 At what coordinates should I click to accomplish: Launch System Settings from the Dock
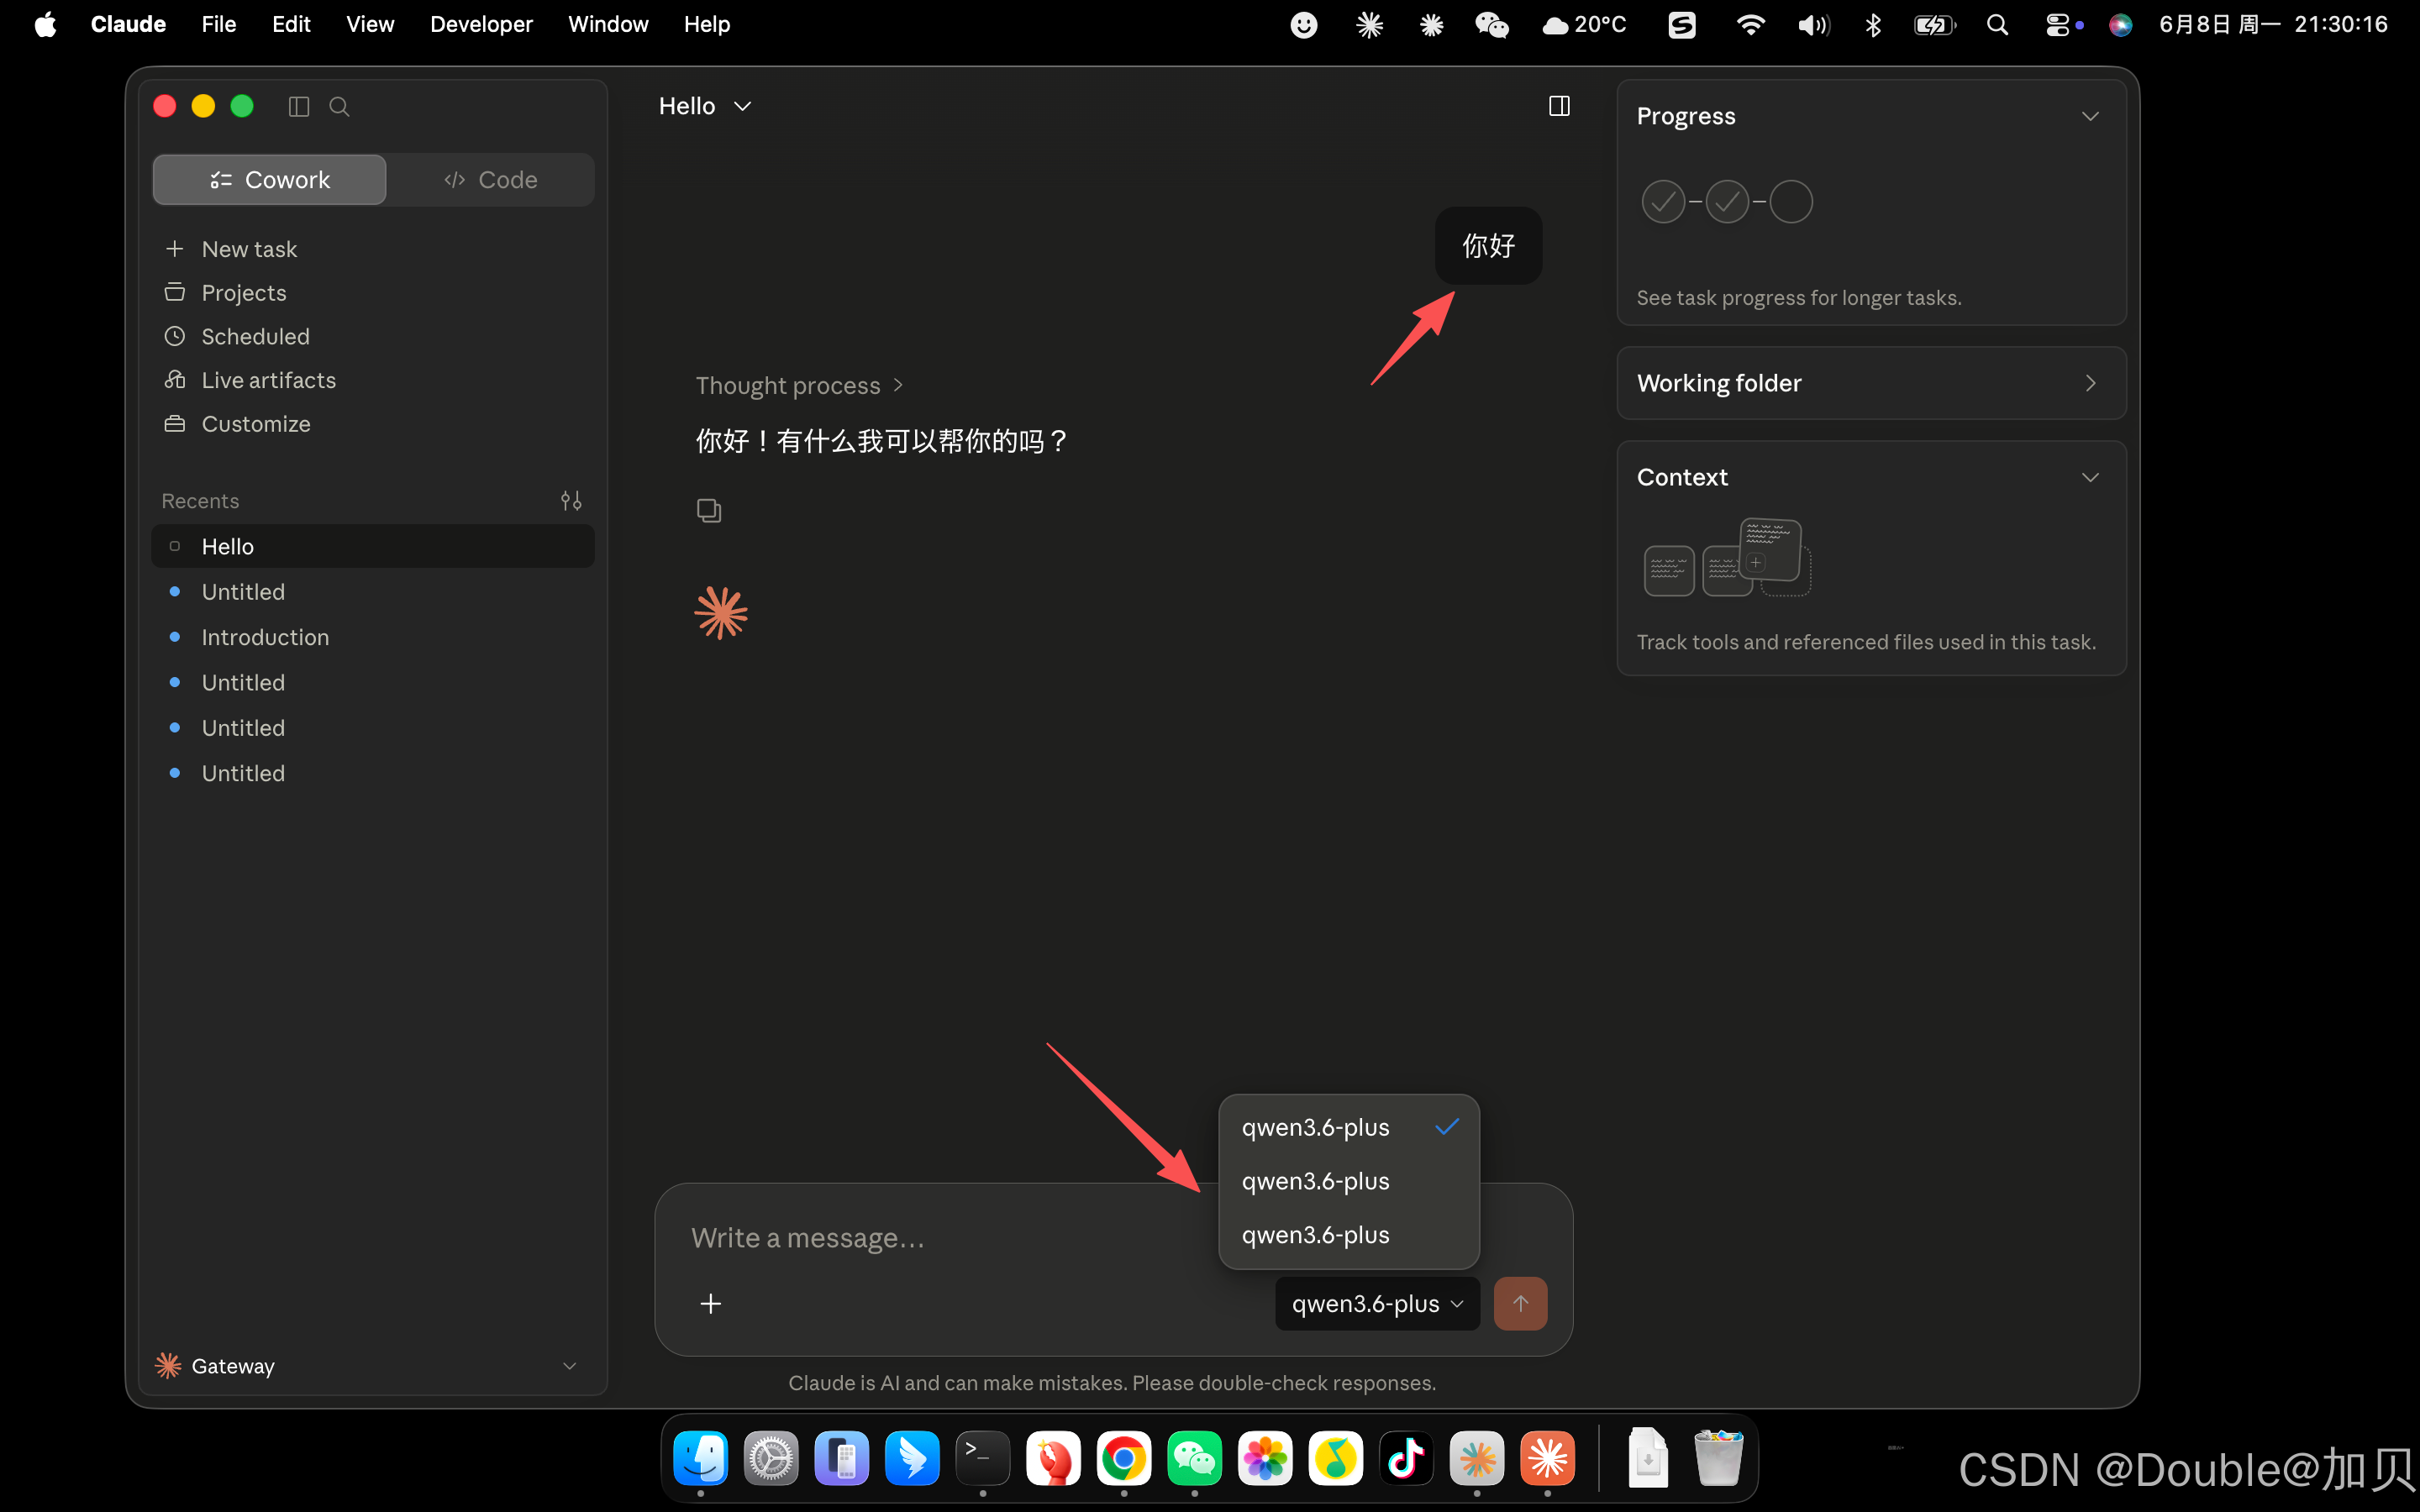[x=771, y=1459]
